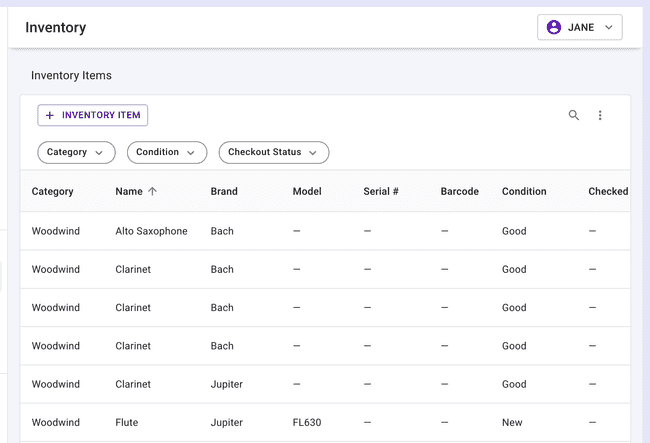Sort by the Brand column header

224,191
